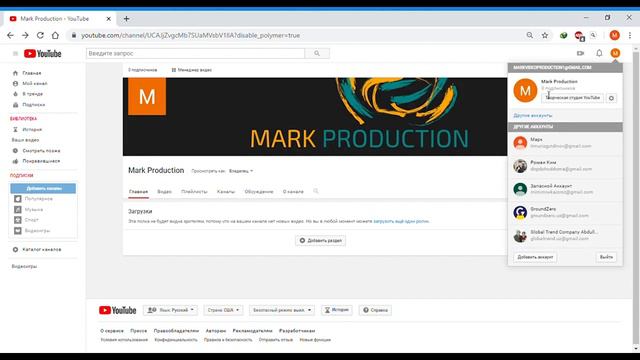
Task: Click the Добавить аккаунт button
Action: (x=535, y=257)
